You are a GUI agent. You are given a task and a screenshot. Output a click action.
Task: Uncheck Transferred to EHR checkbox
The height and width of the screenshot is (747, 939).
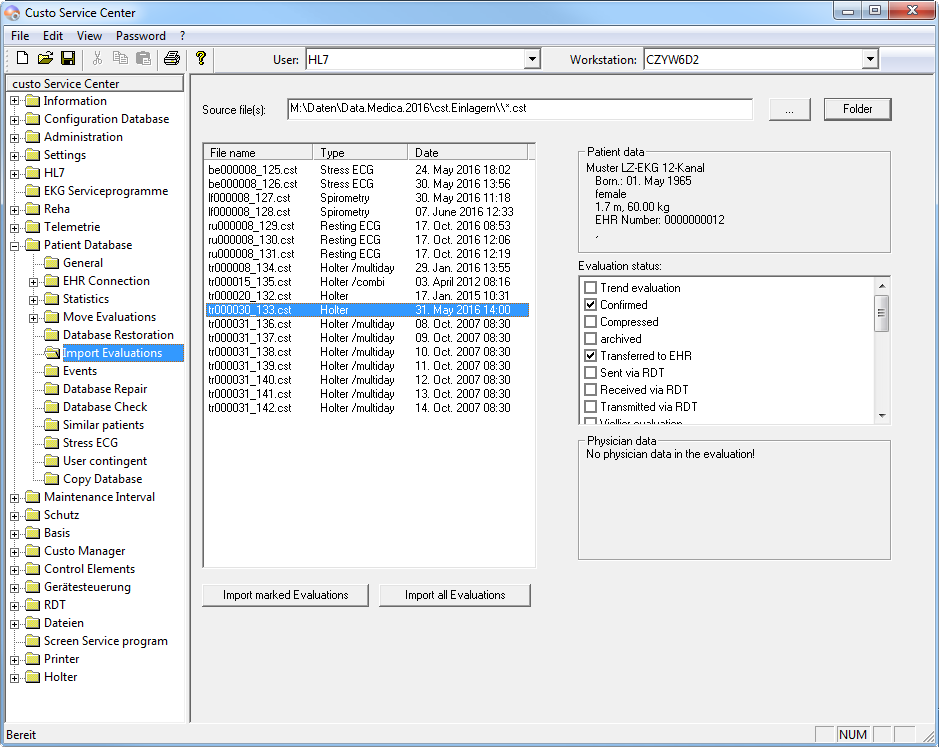point(590,355)
